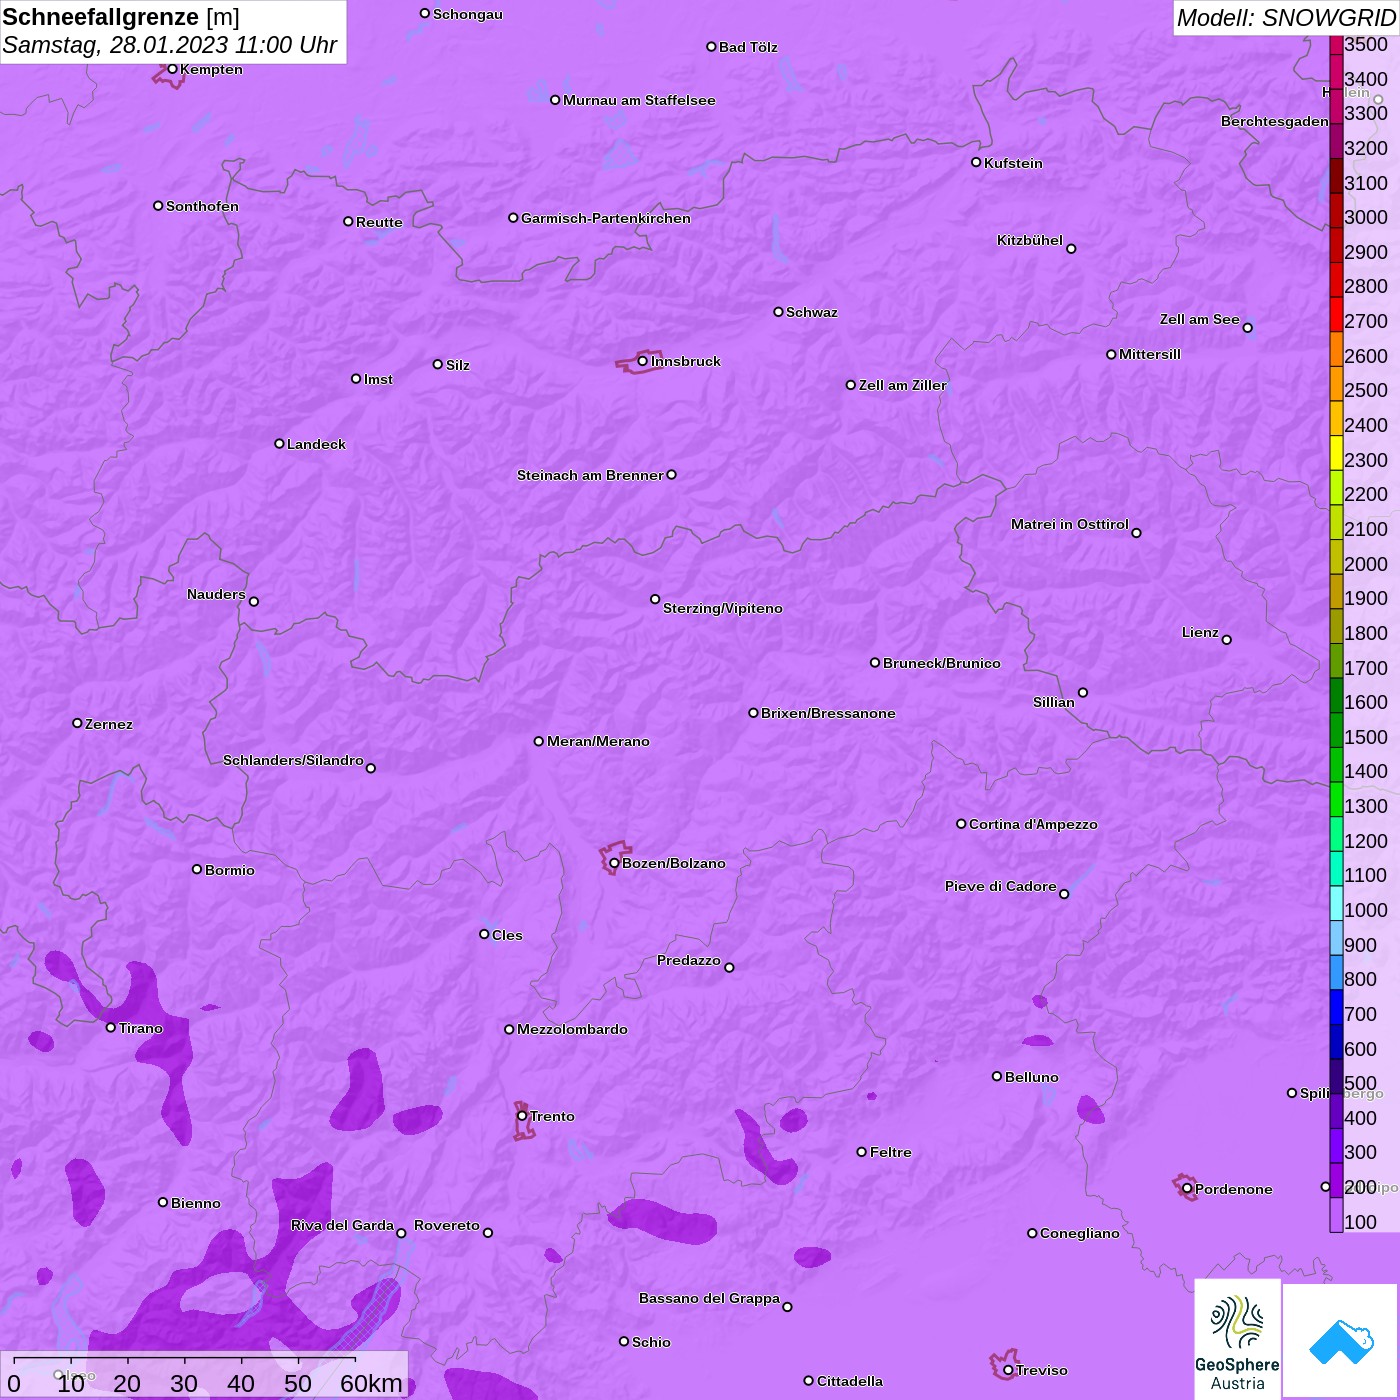Image resolution: width=1400 pixels, height=1400 pixels.
Task: Click the Schlanders/Silandro label
Action: click(x=293, y=760)
